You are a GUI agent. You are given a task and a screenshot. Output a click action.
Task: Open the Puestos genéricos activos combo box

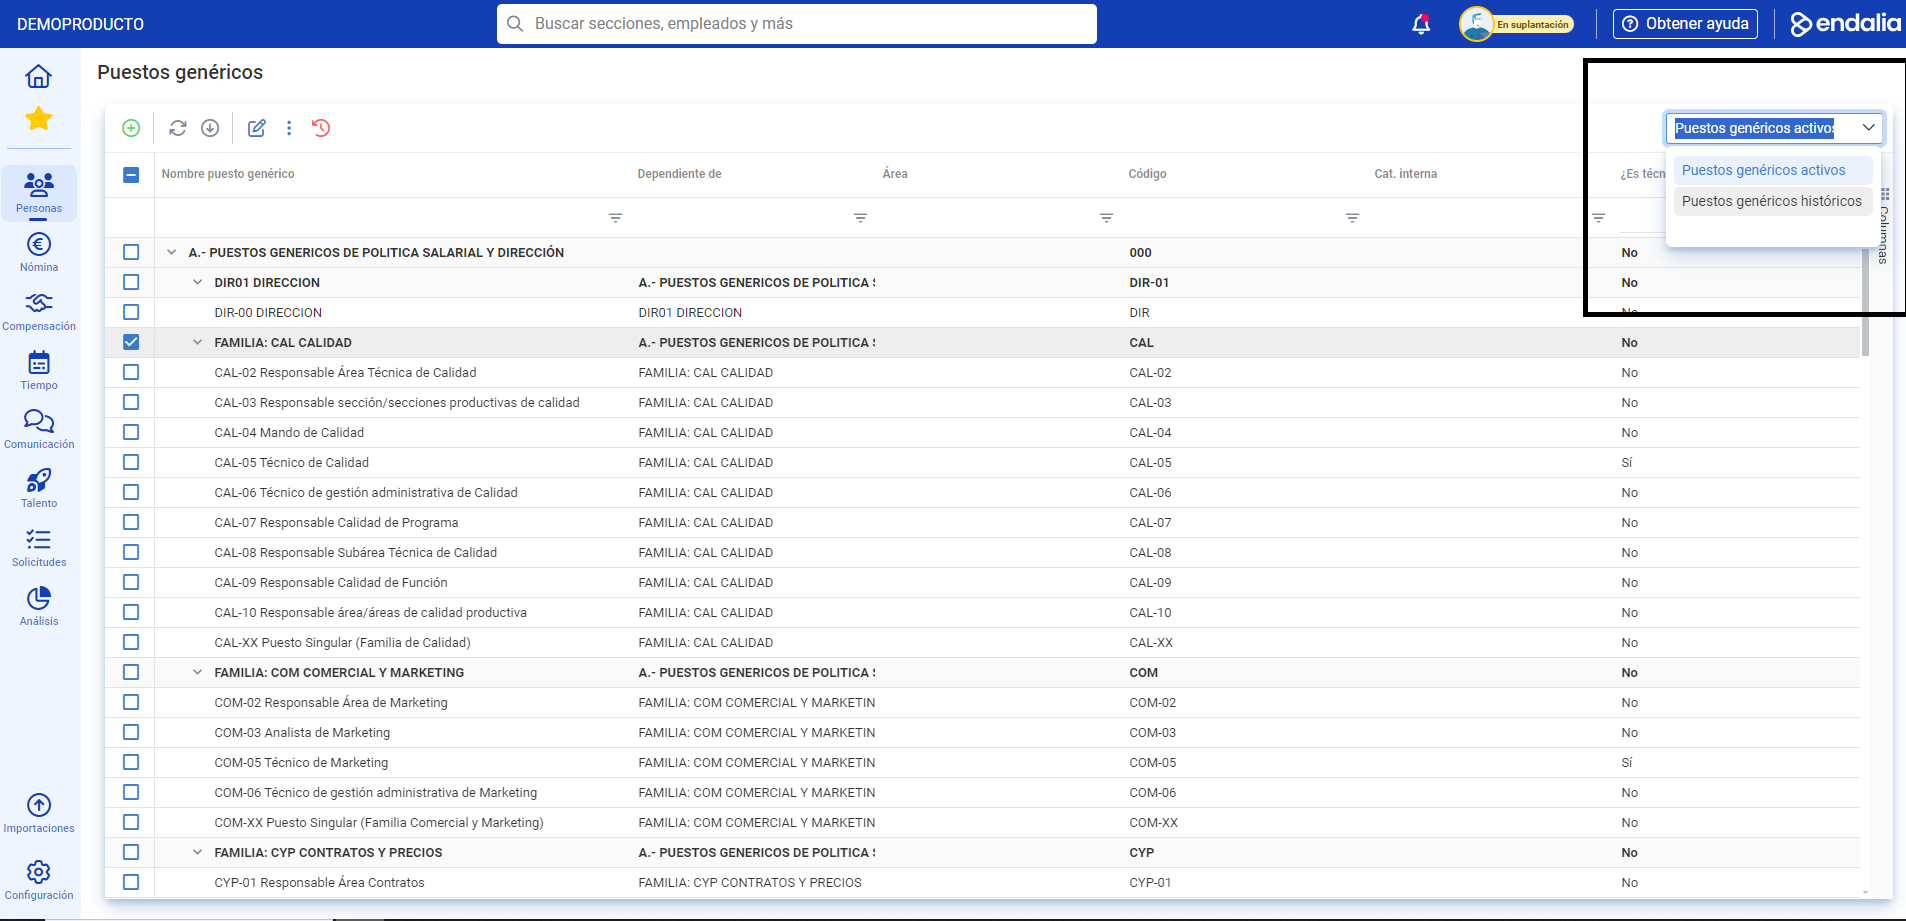[x=1775, y=128]
